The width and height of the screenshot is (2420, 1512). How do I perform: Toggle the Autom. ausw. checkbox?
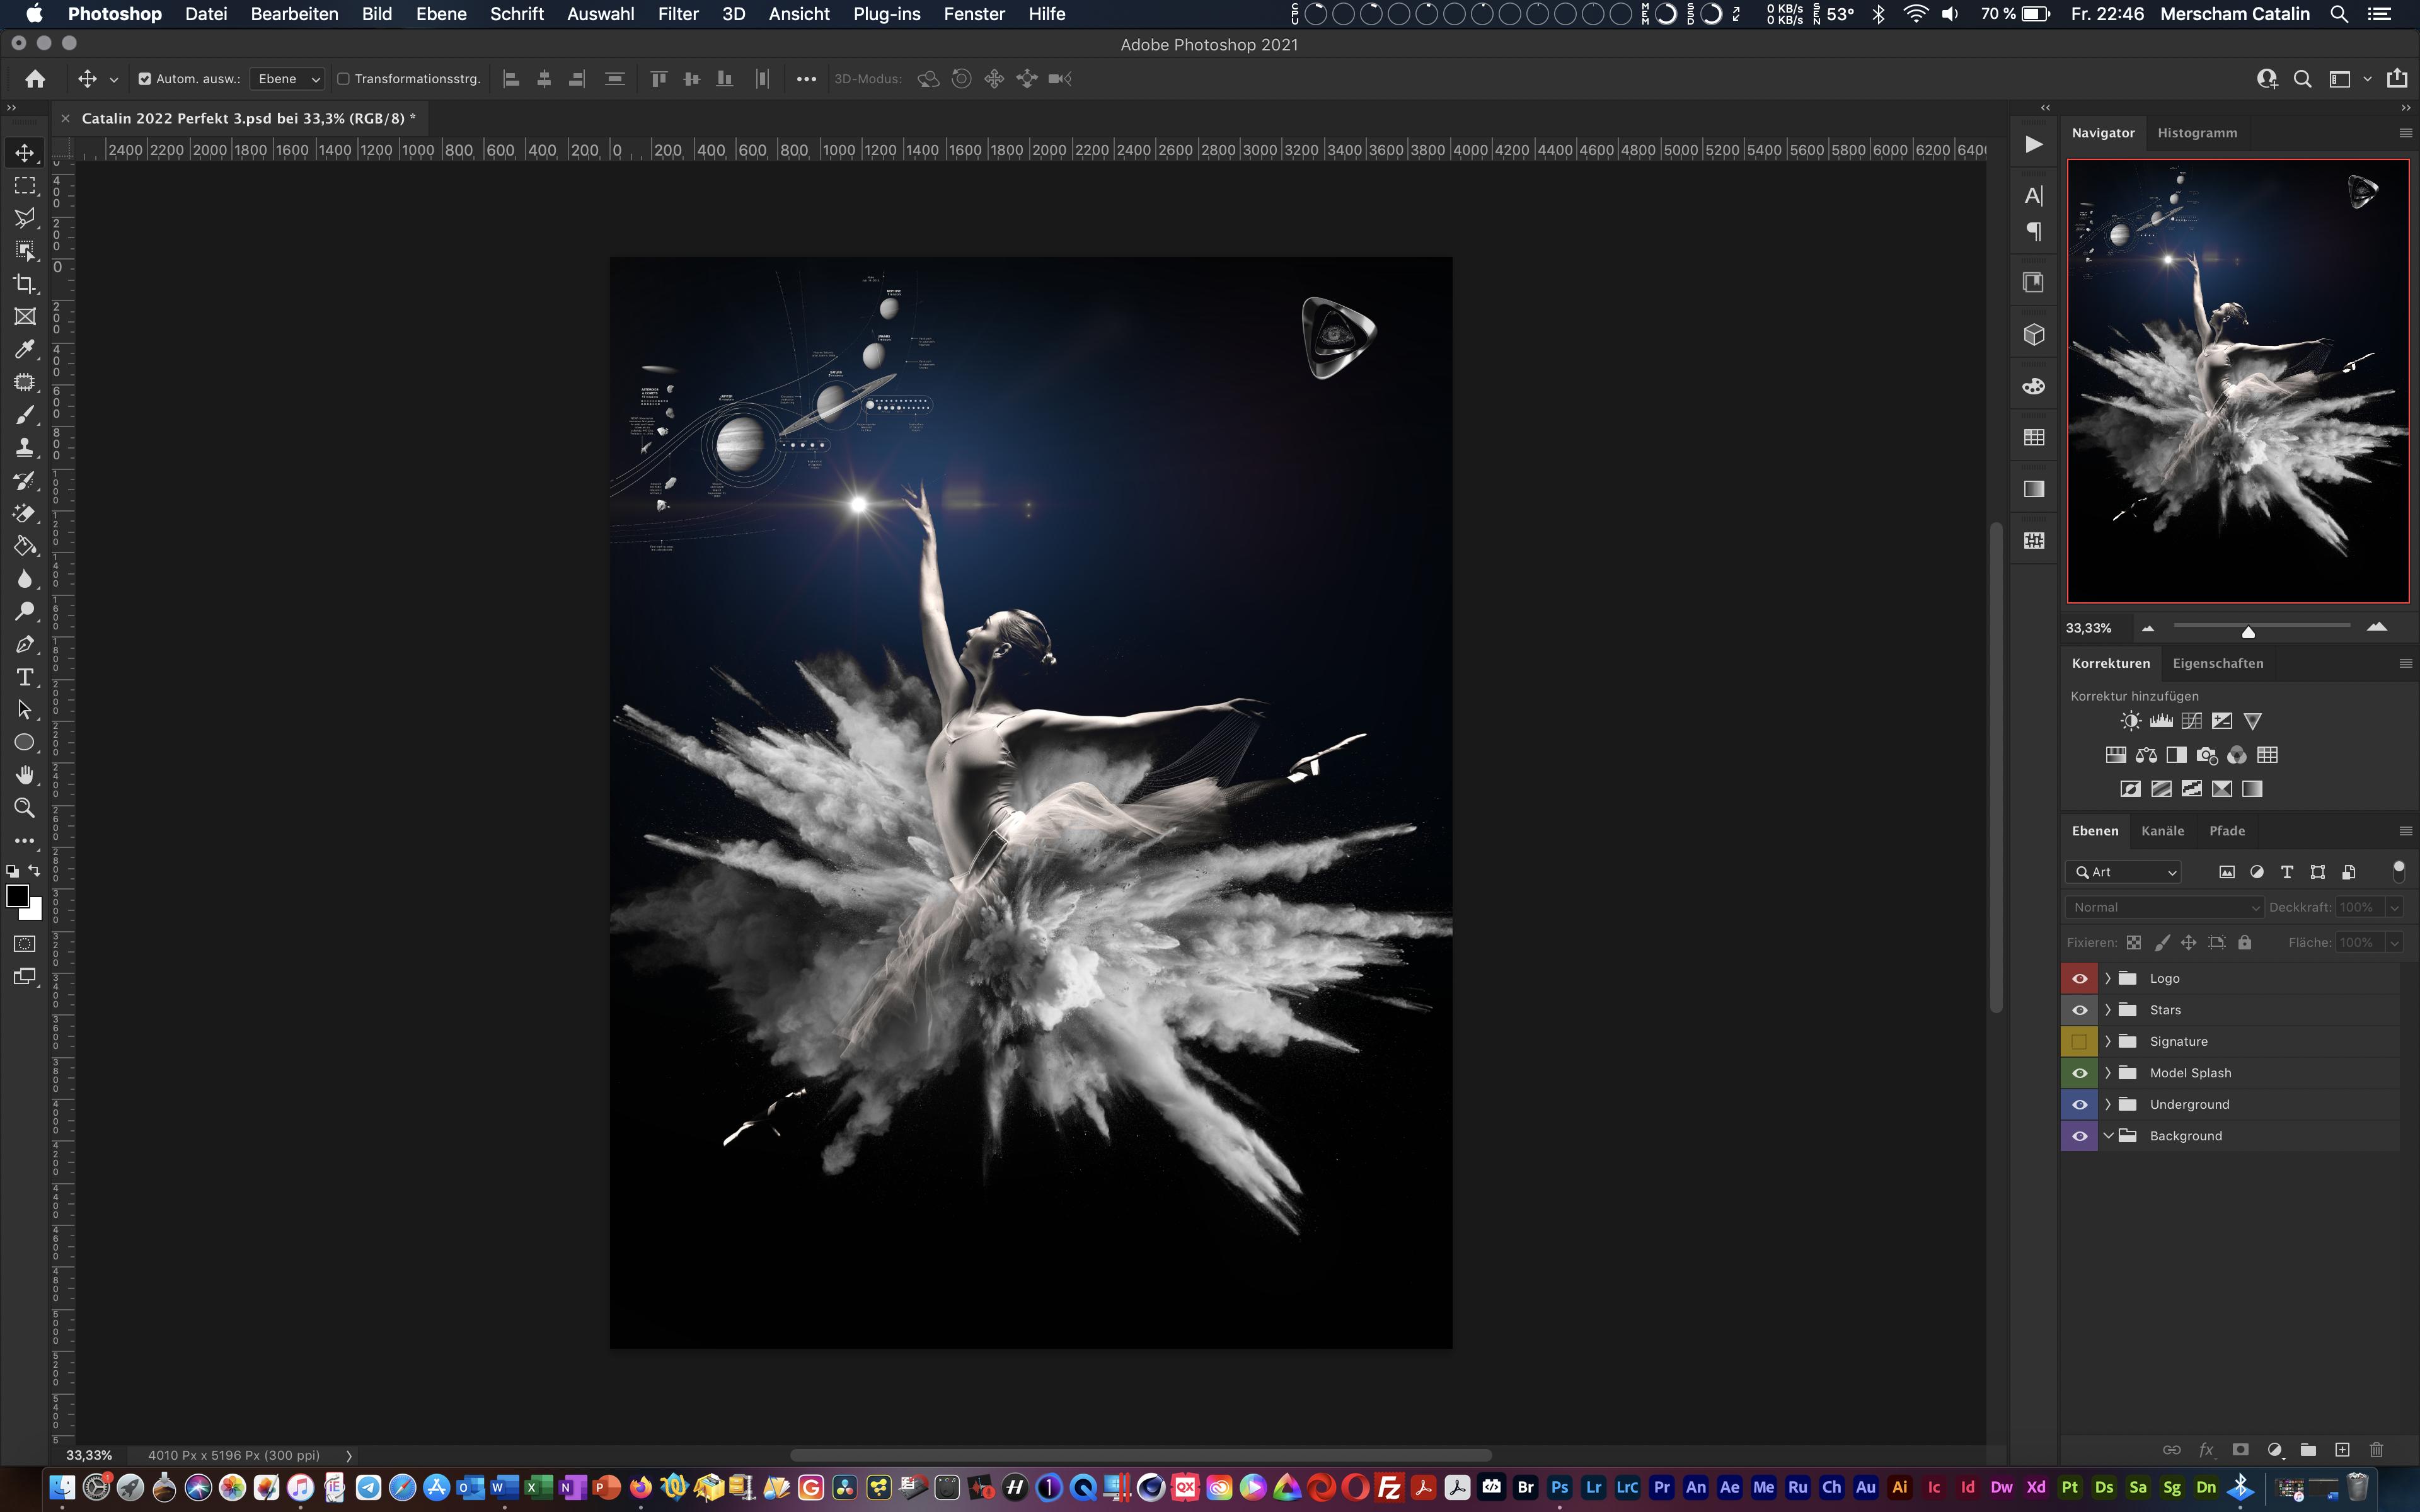point(145,79)
